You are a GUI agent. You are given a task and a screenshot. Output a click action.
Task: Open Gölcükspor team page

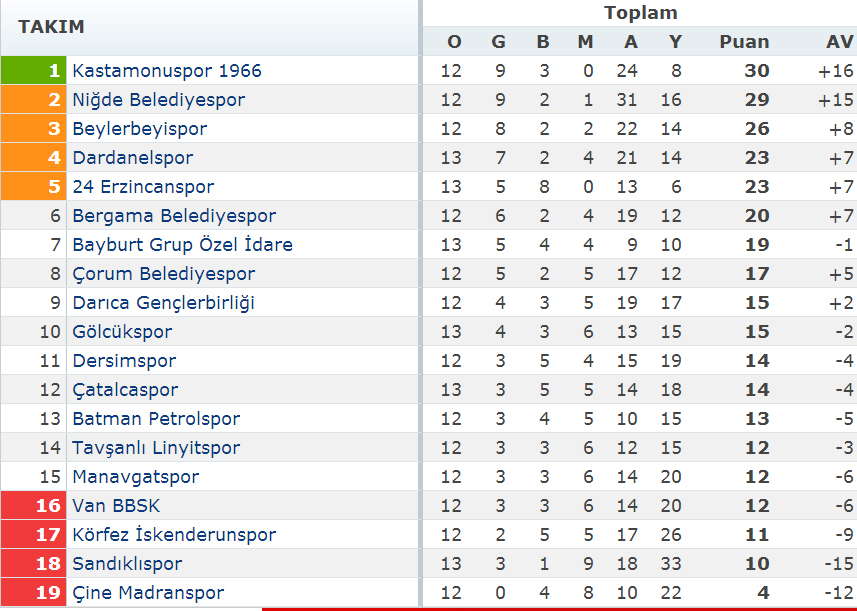(x=122, y=332)
